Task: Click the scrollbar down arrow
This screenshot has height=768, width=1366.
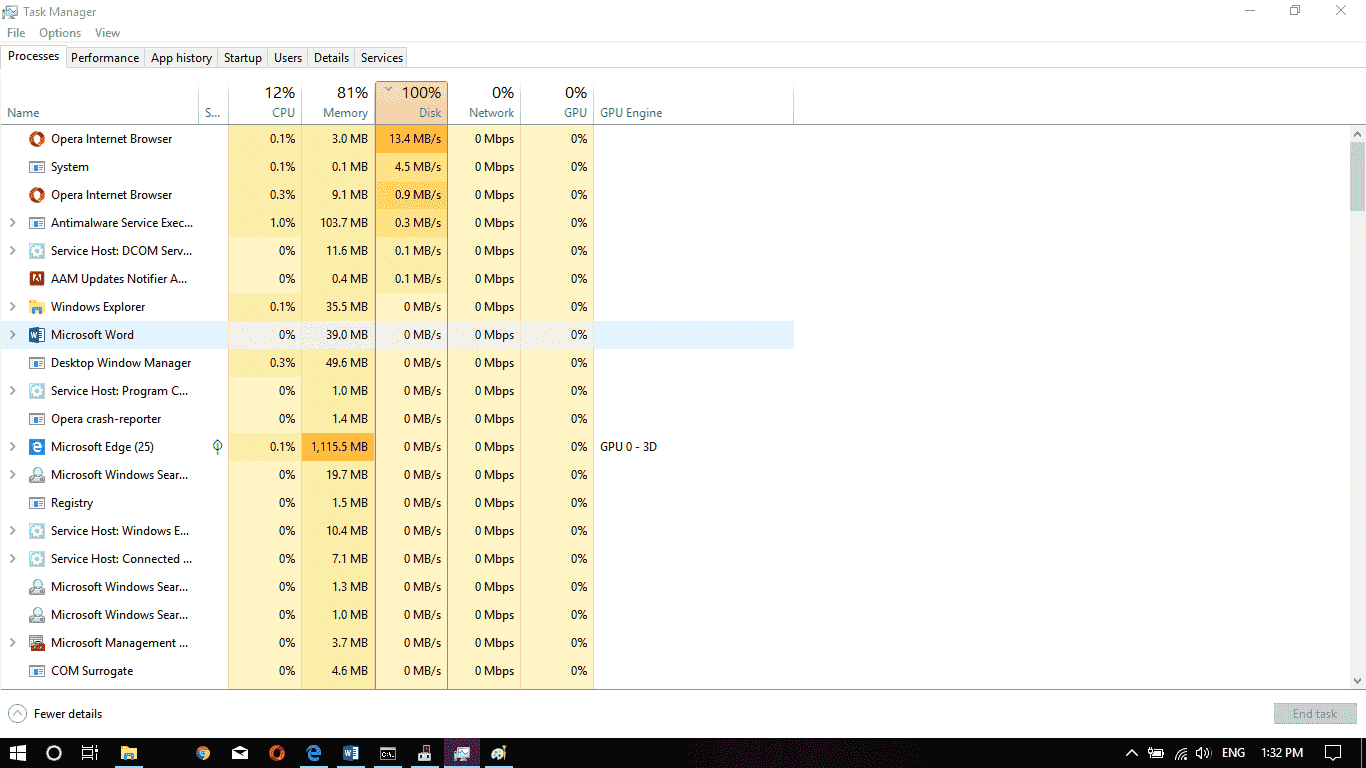Action: tap(1357, 681)
